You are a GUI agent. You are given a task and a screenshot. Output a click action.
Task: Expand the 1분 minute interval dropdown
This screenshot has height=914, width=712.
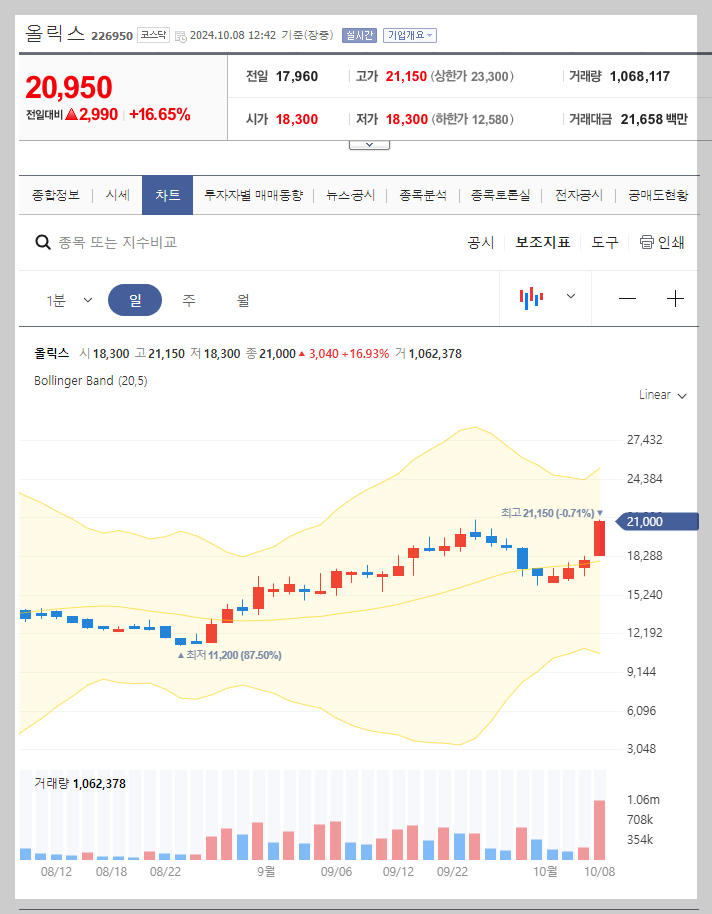[x=68, y=300]
